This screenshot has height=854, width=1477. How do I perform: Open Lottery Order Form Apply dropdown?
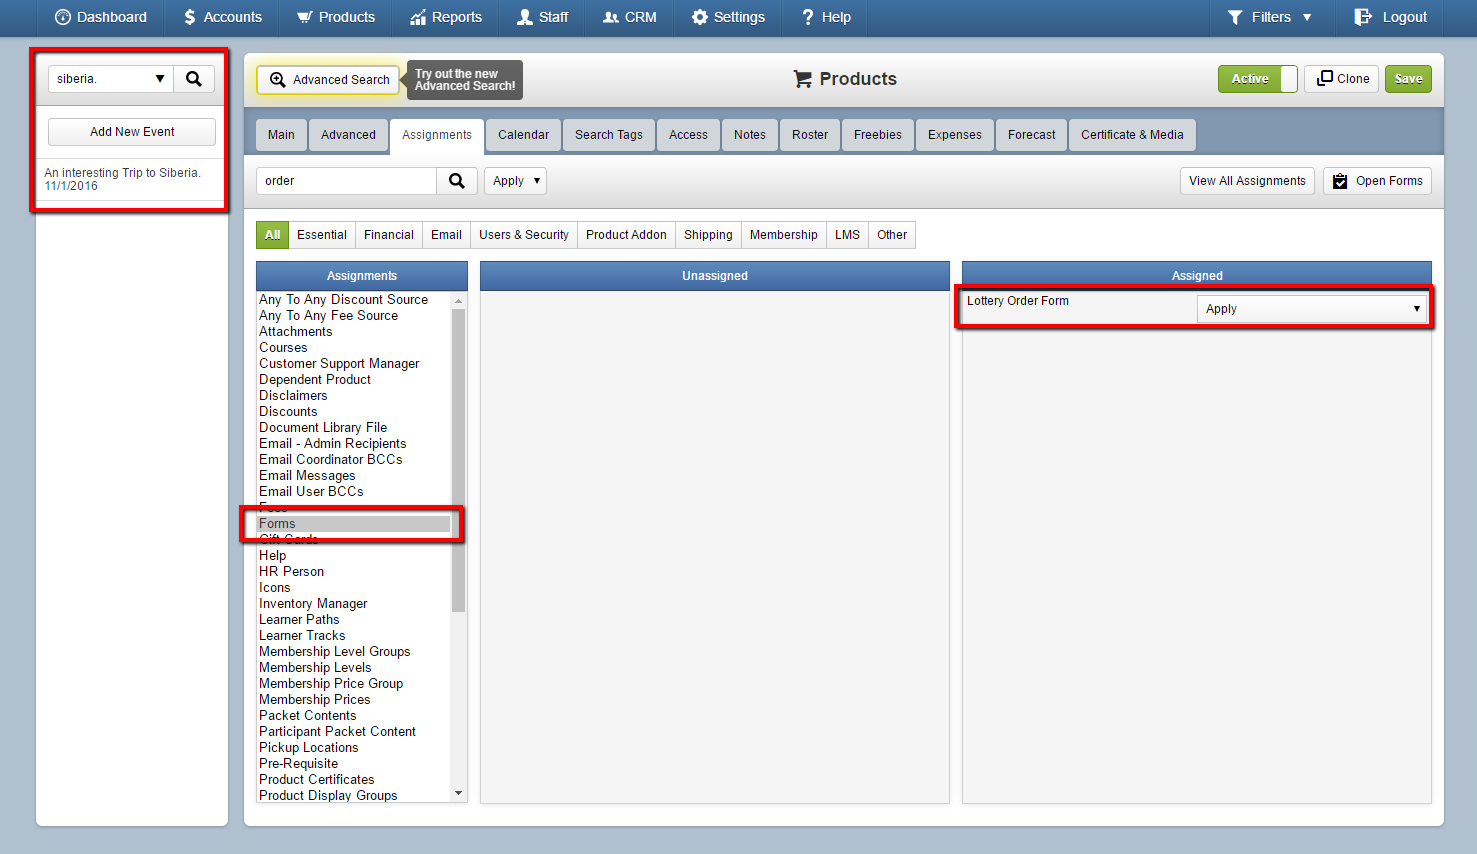click(1312, 309)
